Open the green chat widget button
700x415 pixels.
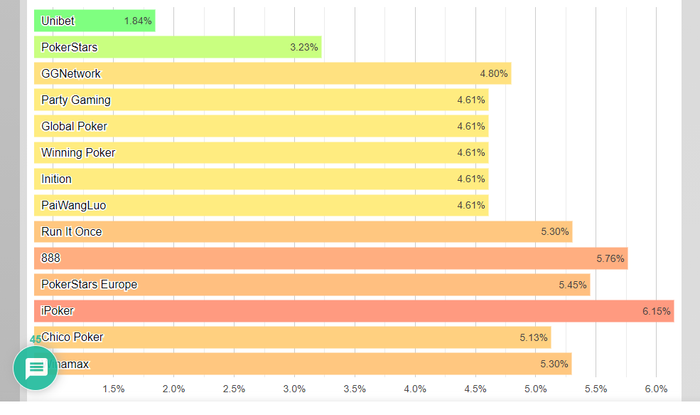point(37,368)
